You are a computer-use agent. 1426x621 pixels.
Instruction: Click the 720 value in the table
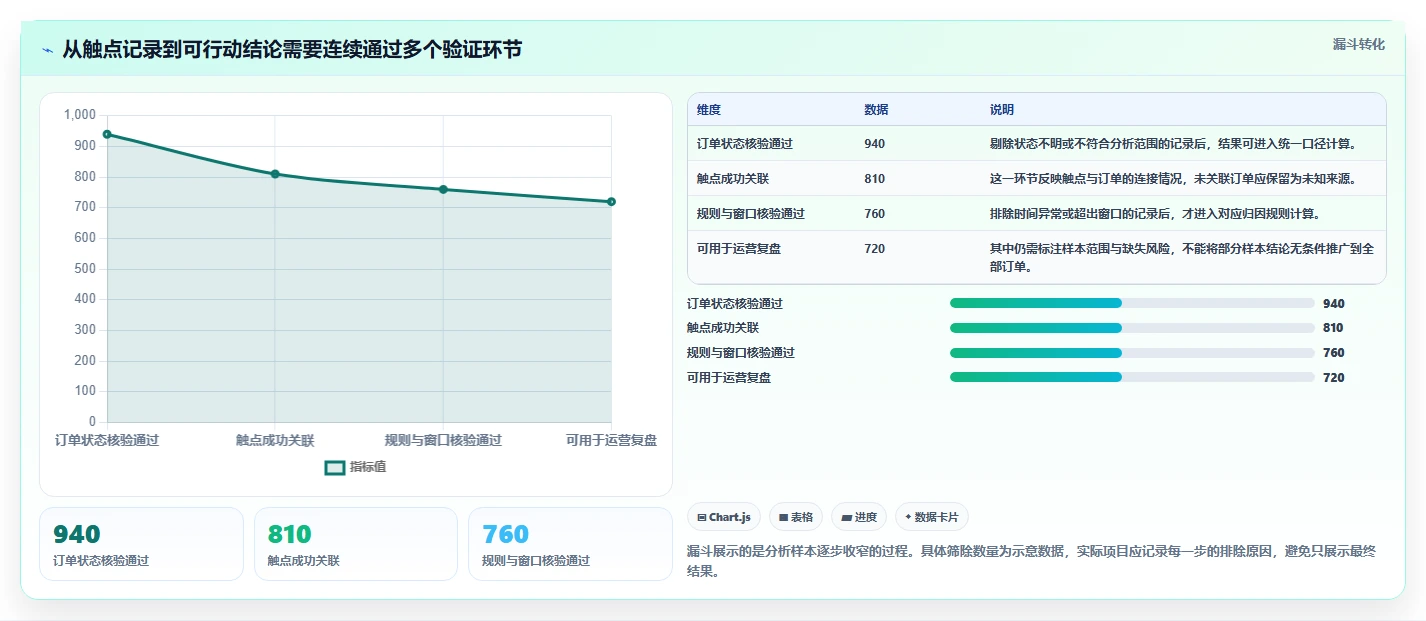pos(875,249)
